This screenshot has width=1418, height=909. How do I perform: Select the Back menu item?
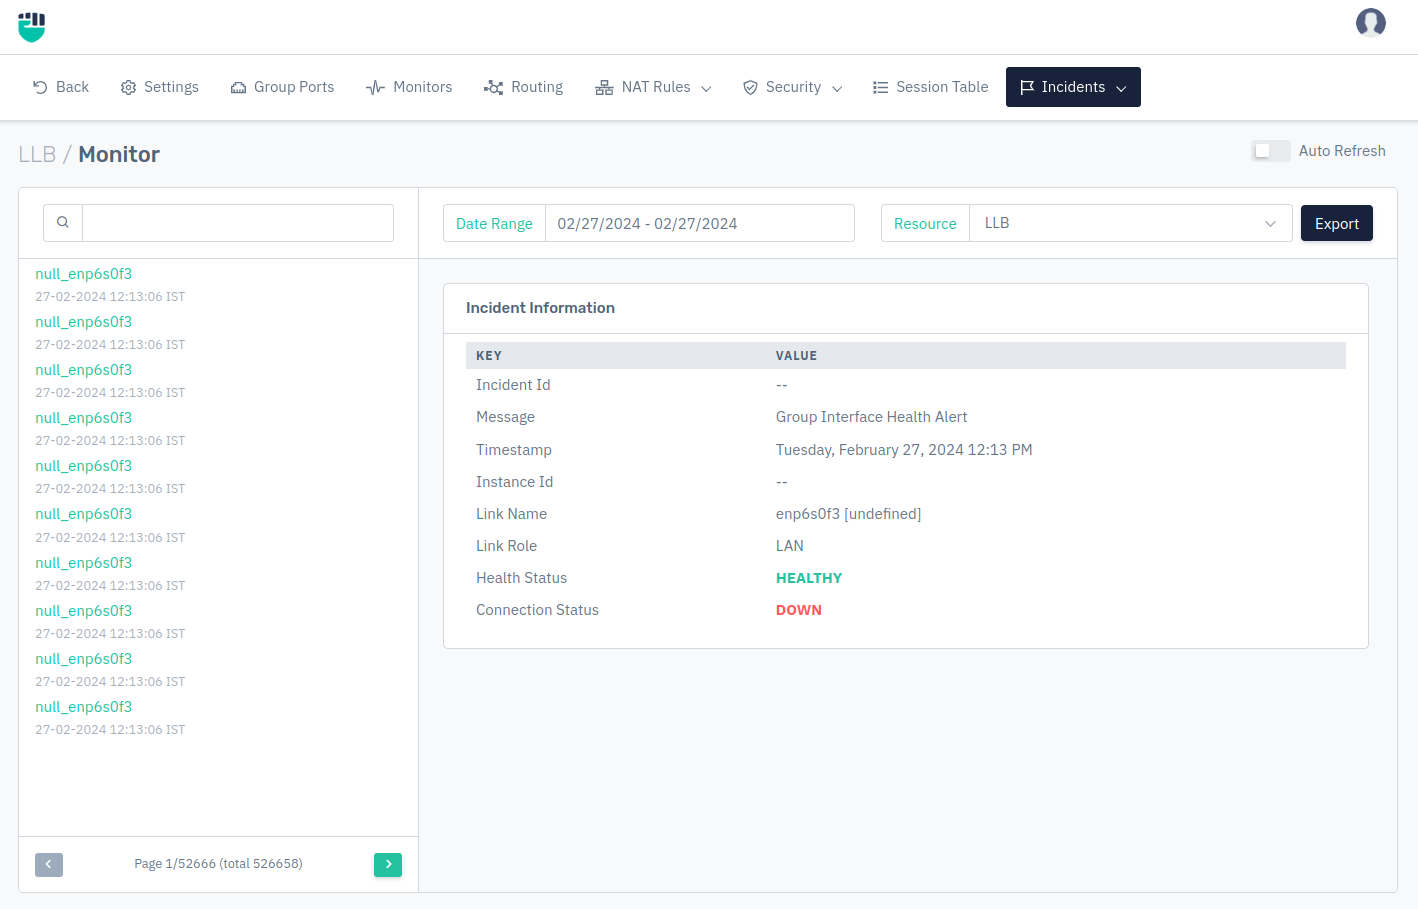61,87
